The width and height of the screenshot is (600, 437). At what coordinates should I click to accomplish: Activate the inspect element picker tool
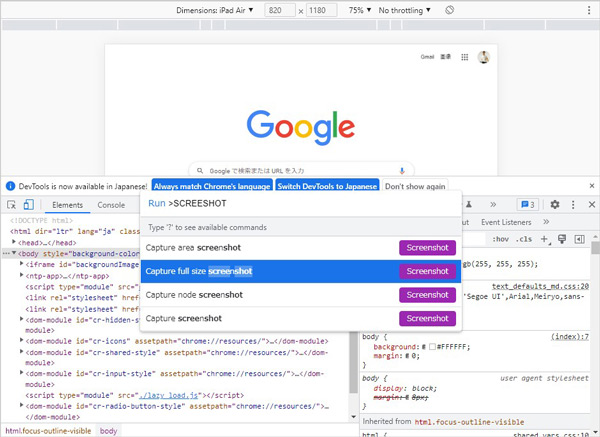point(11,205)
